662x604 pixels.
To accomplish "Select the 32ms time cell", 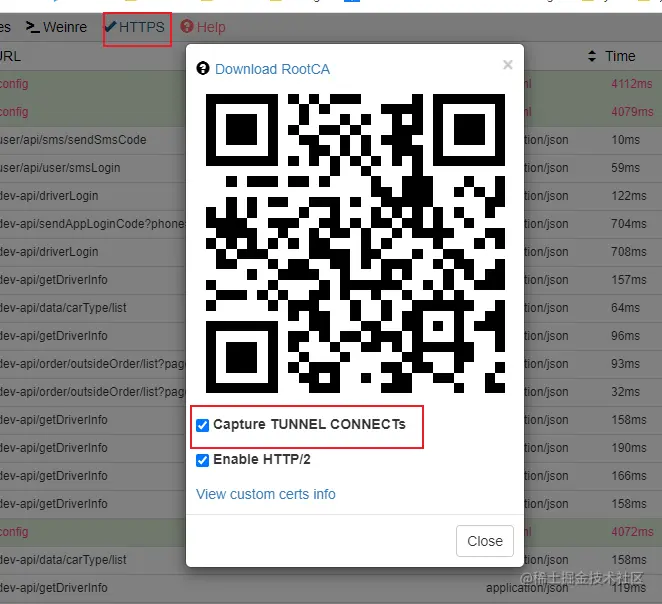I will click(625, 392).
